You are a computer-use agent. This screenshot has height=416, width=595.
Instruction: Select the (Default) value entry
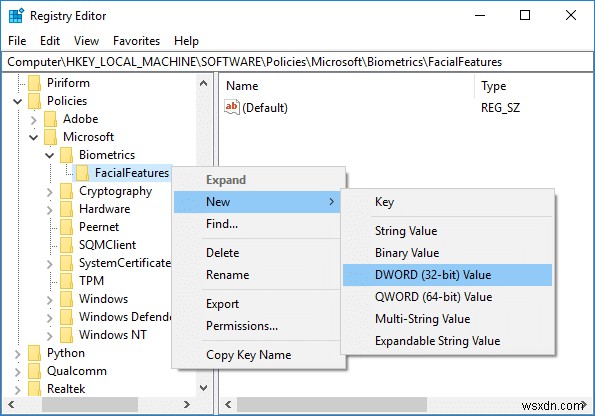[x=265, y=108]
